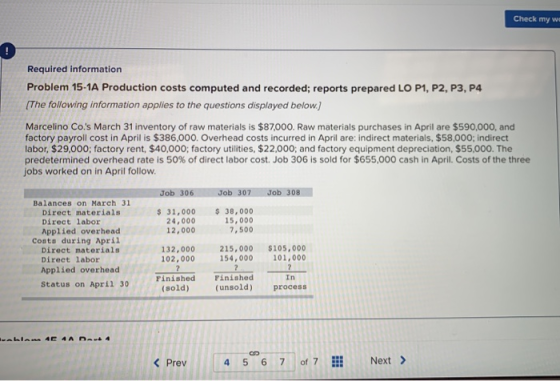Click the Check my work button
The height and width of the screenshot is (381, 560).
(532, 19)
